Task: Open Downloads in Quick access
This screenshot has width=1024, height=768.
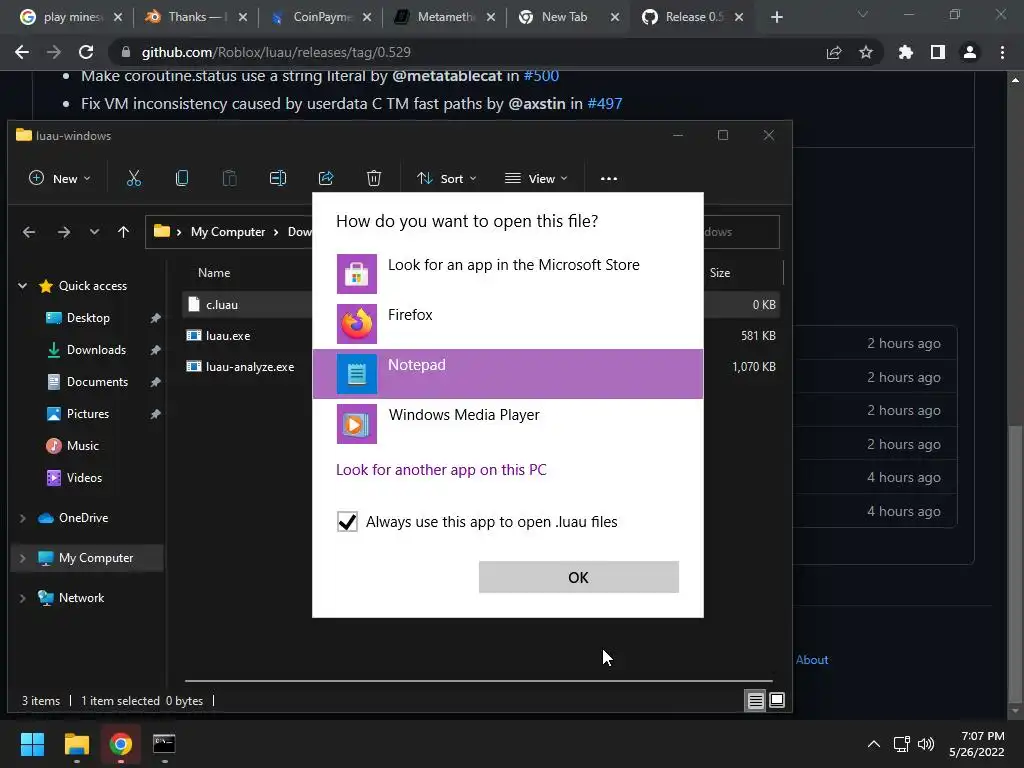Action: 96,350
